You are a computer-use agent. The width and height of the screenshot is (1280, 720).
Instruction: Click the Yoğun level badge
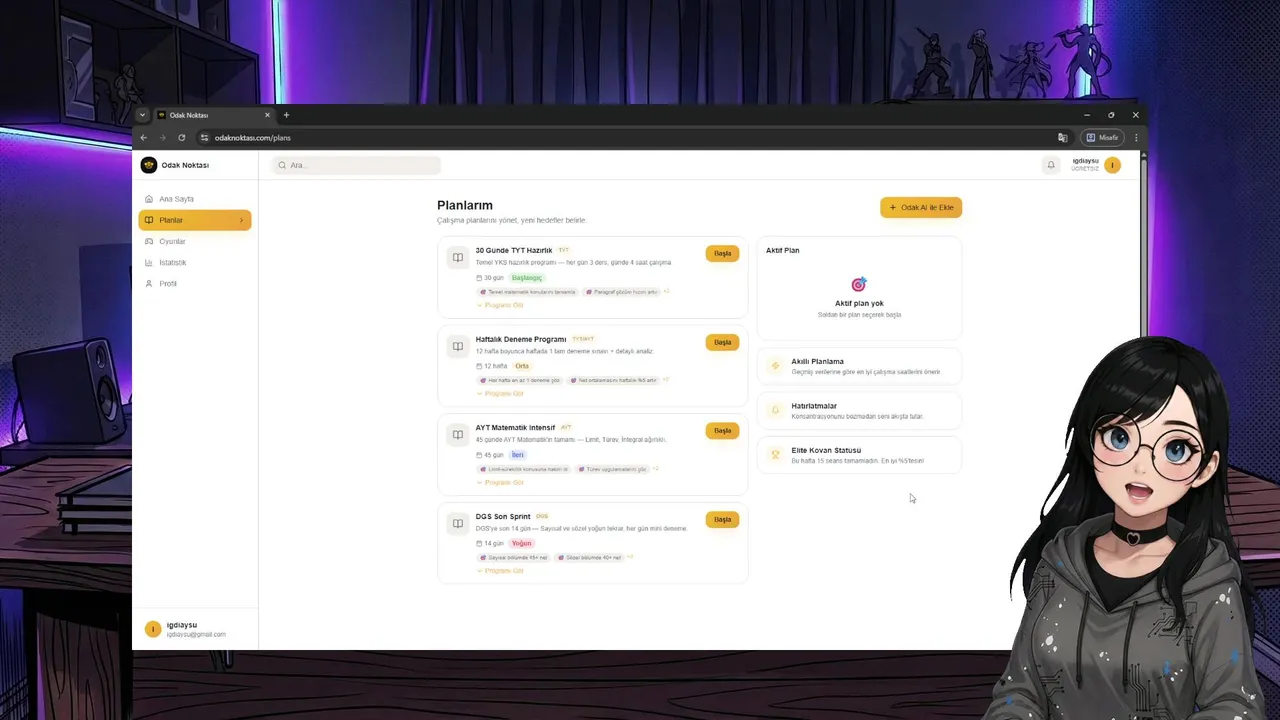click(x=521, y=544)
